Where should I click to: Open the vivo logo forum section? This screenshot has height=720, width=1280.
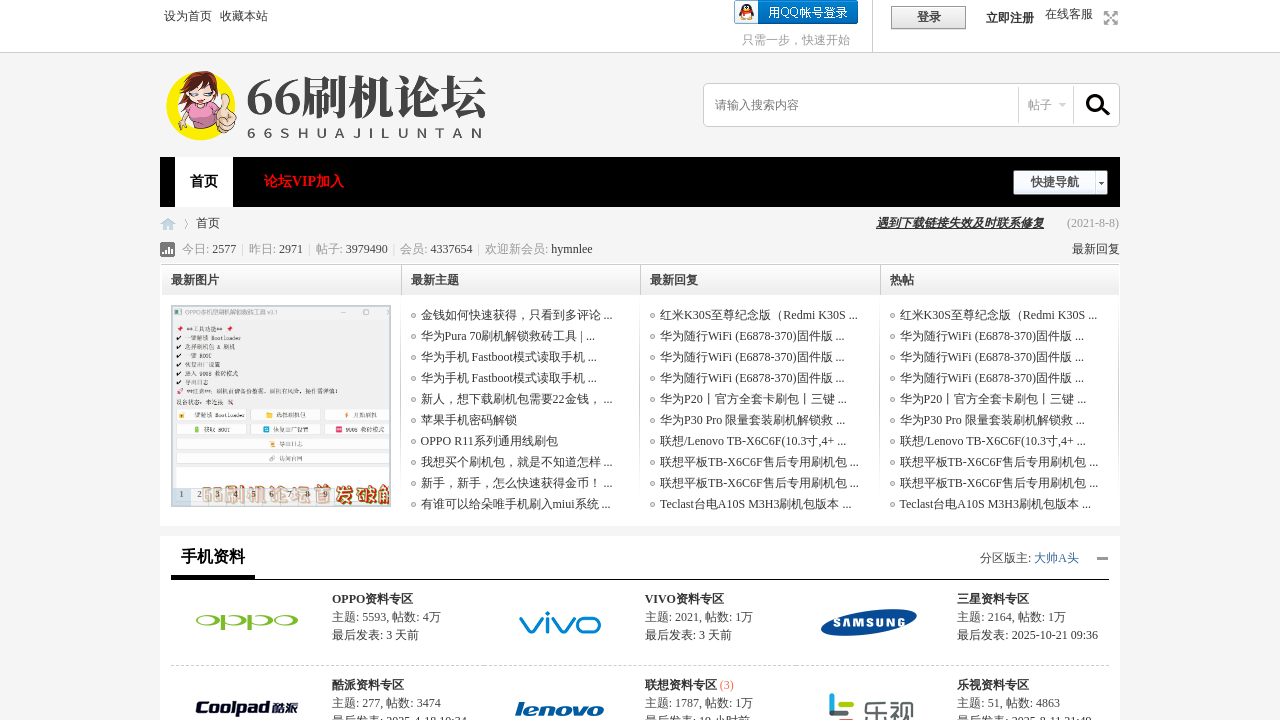point(559,622)
